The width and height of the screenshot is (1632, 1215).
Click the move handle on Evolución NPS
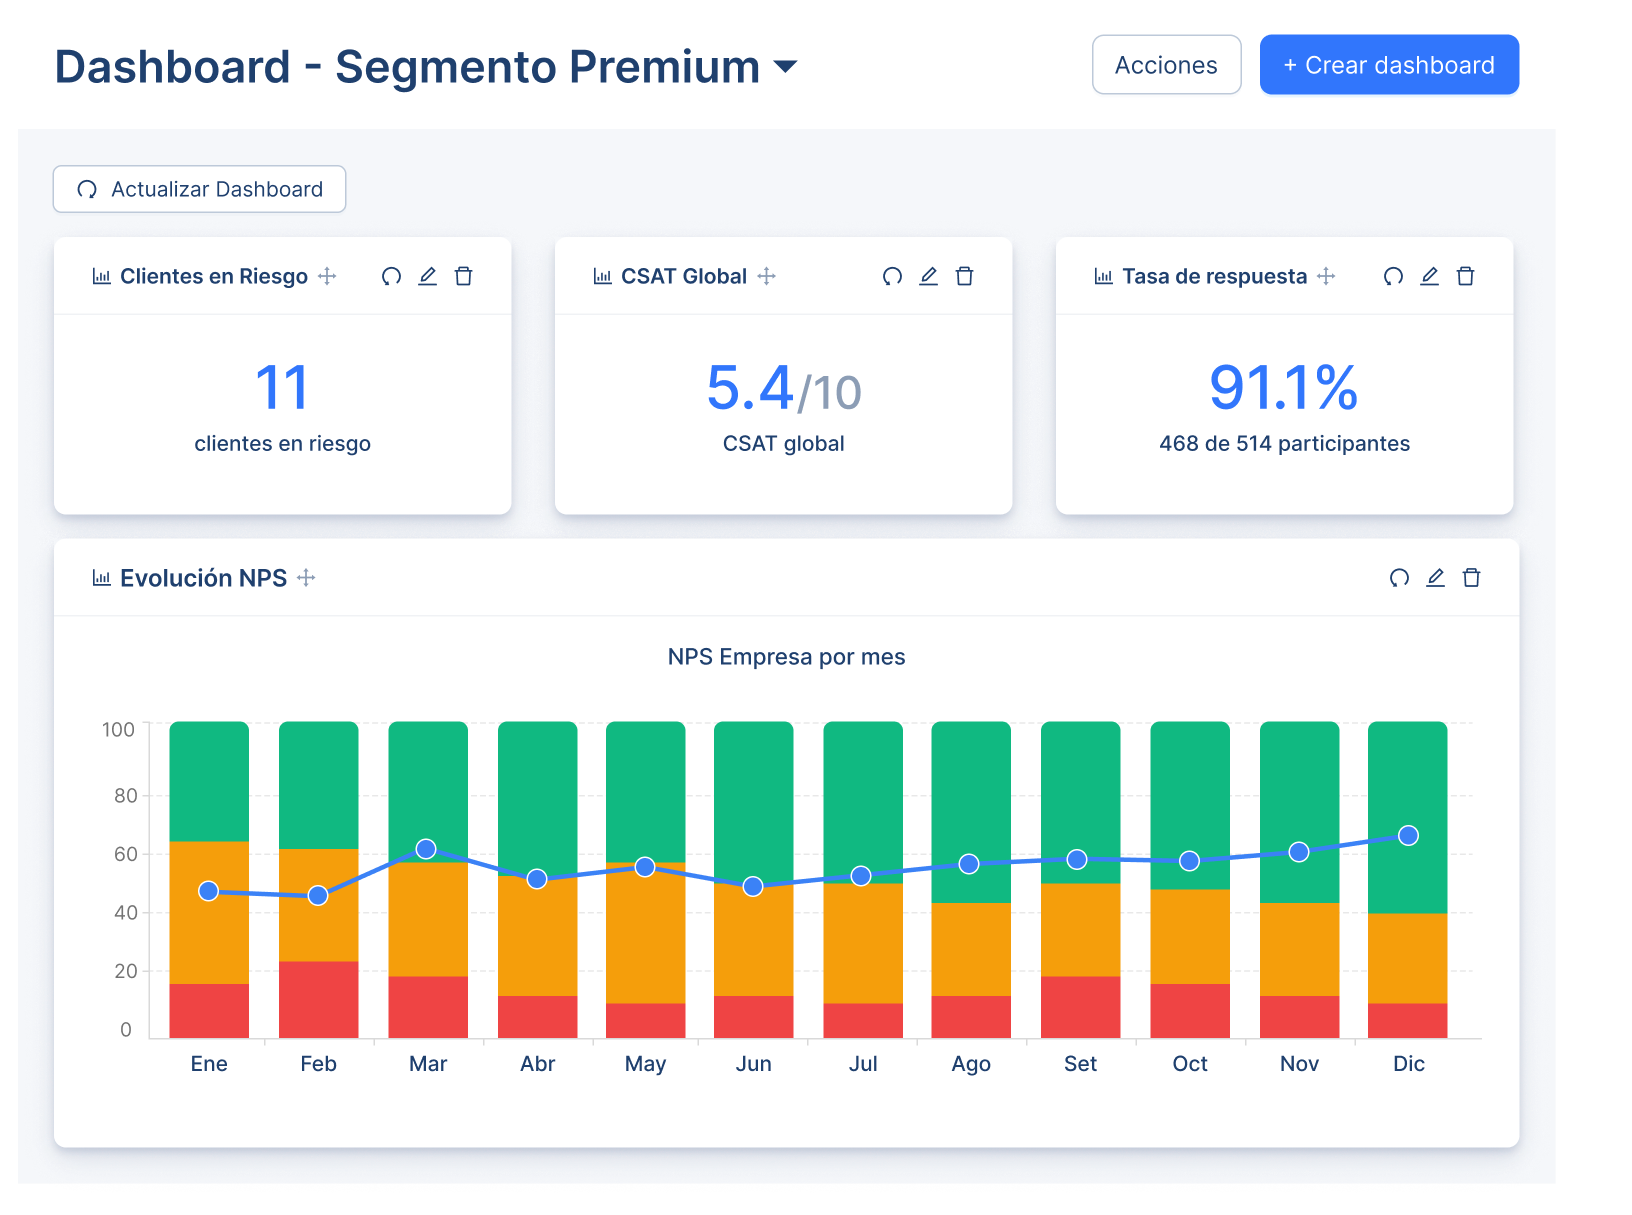coord(306,577)
